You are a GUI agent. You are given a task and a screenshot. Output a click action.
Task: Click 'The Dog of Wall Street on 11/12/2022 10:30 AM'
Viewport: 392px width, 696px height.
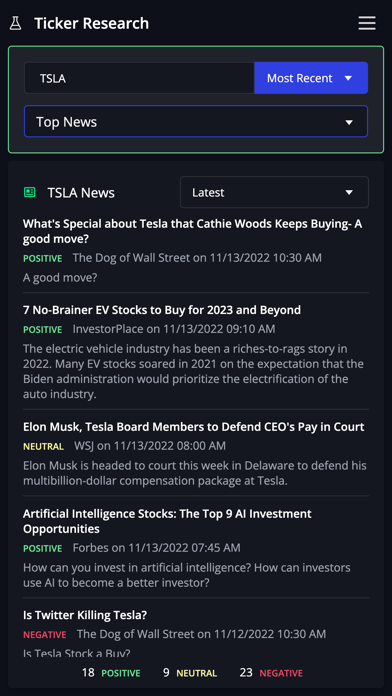(x=201, y=634)
